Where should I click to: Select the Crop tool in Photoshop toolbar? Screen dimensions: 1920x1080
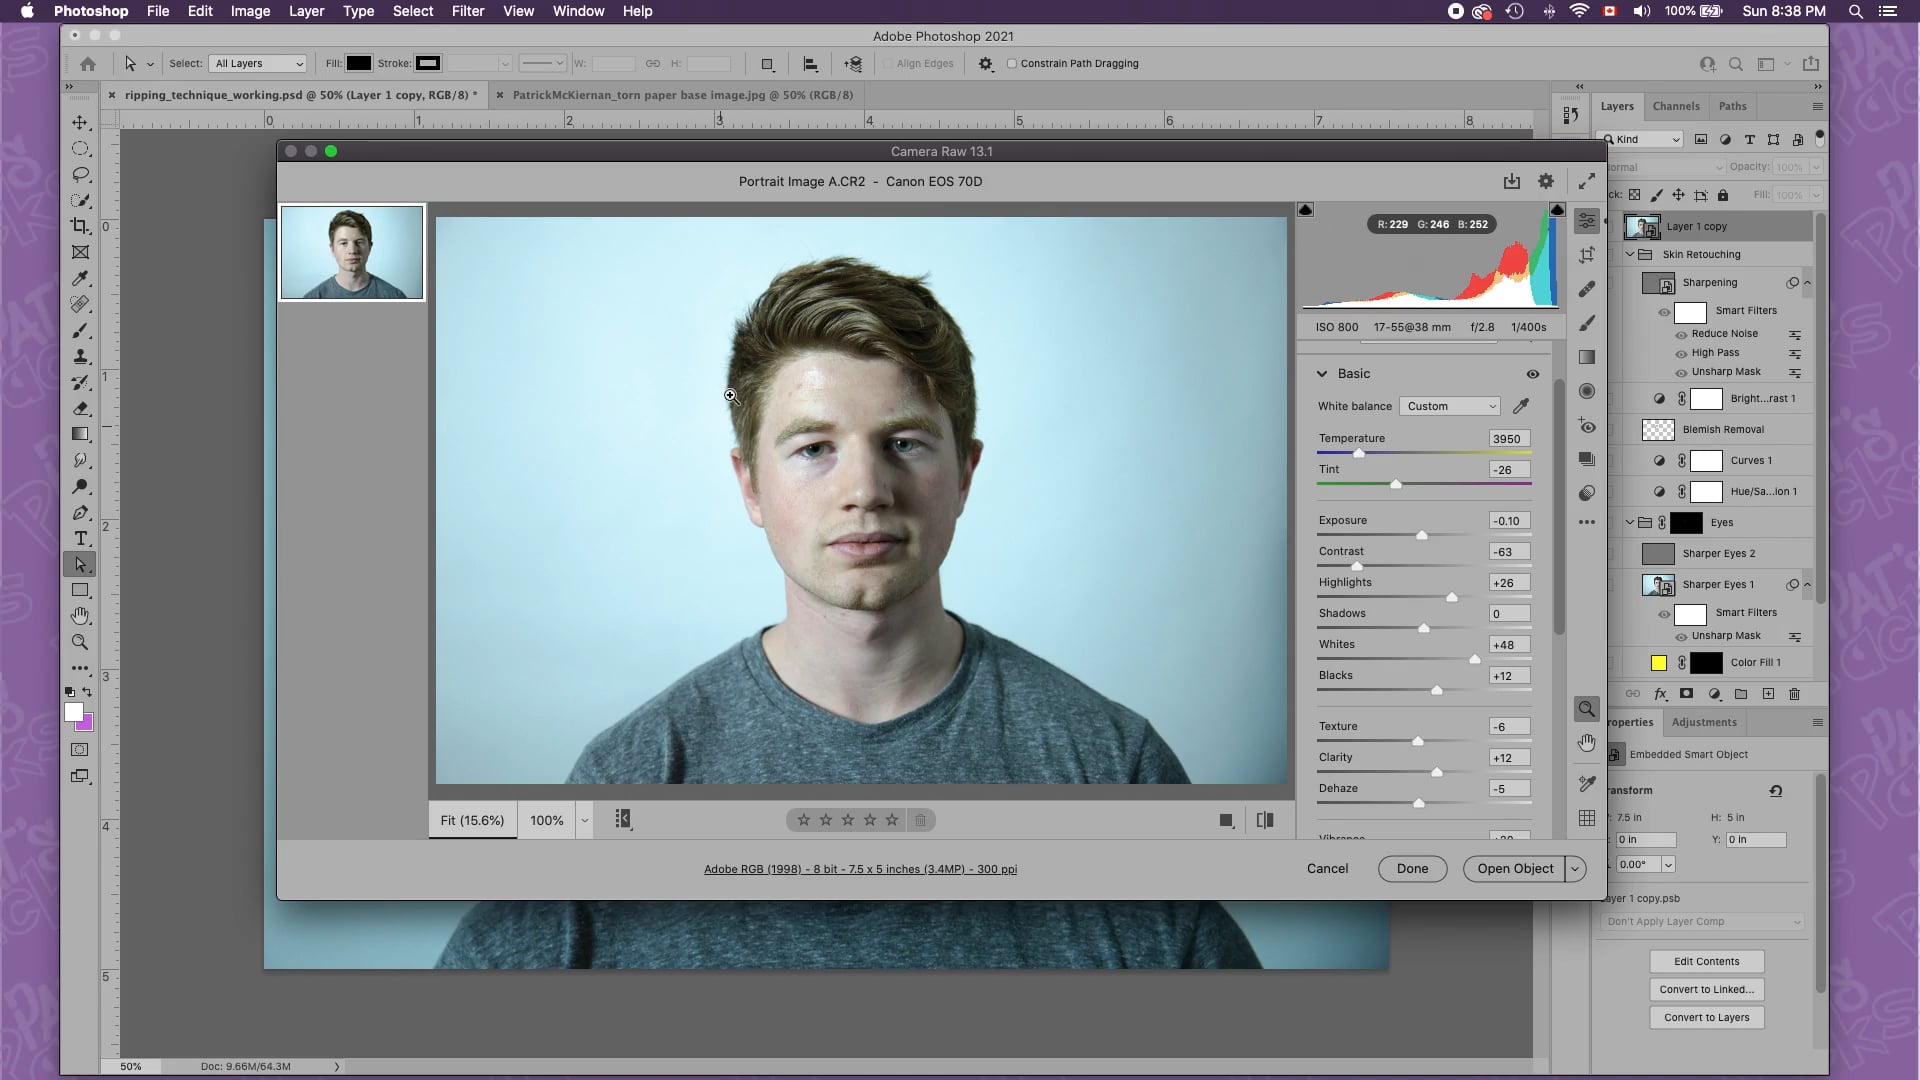click(x=80, y=226)
